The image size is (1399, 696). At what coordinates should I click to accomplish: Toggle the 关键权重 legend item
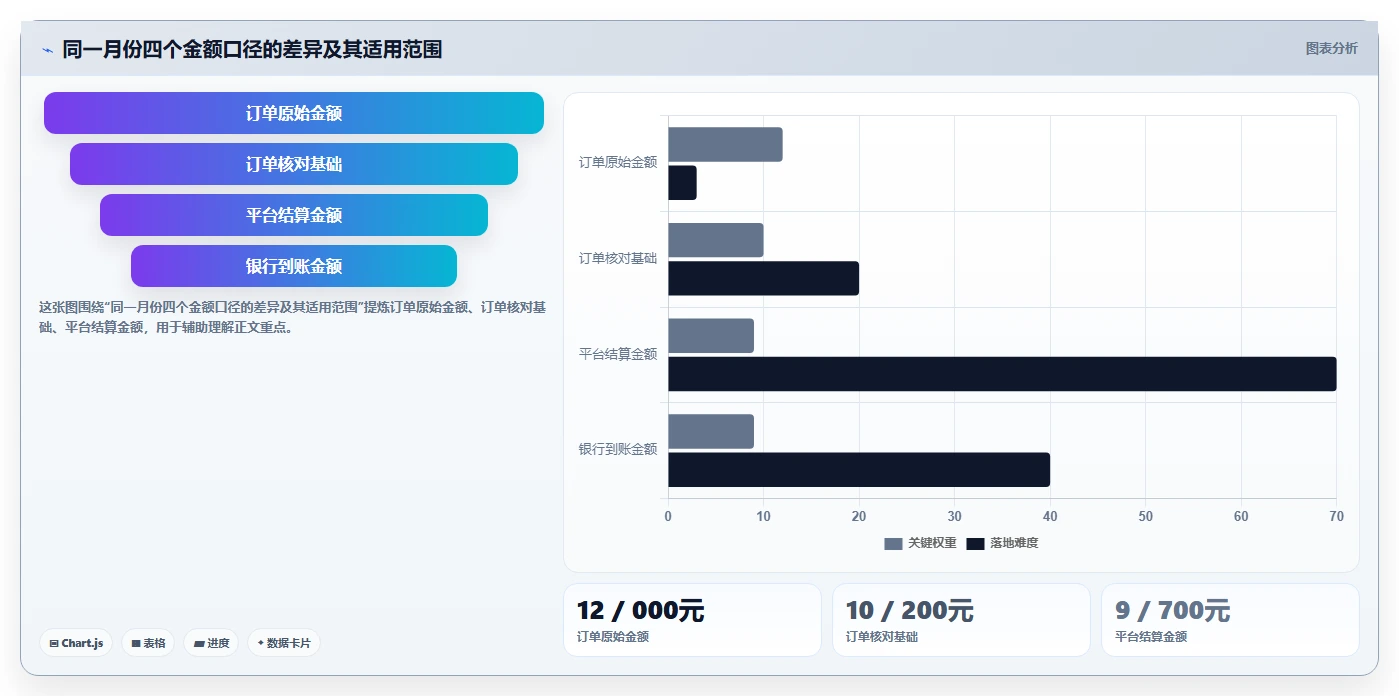tap(920, 543)
